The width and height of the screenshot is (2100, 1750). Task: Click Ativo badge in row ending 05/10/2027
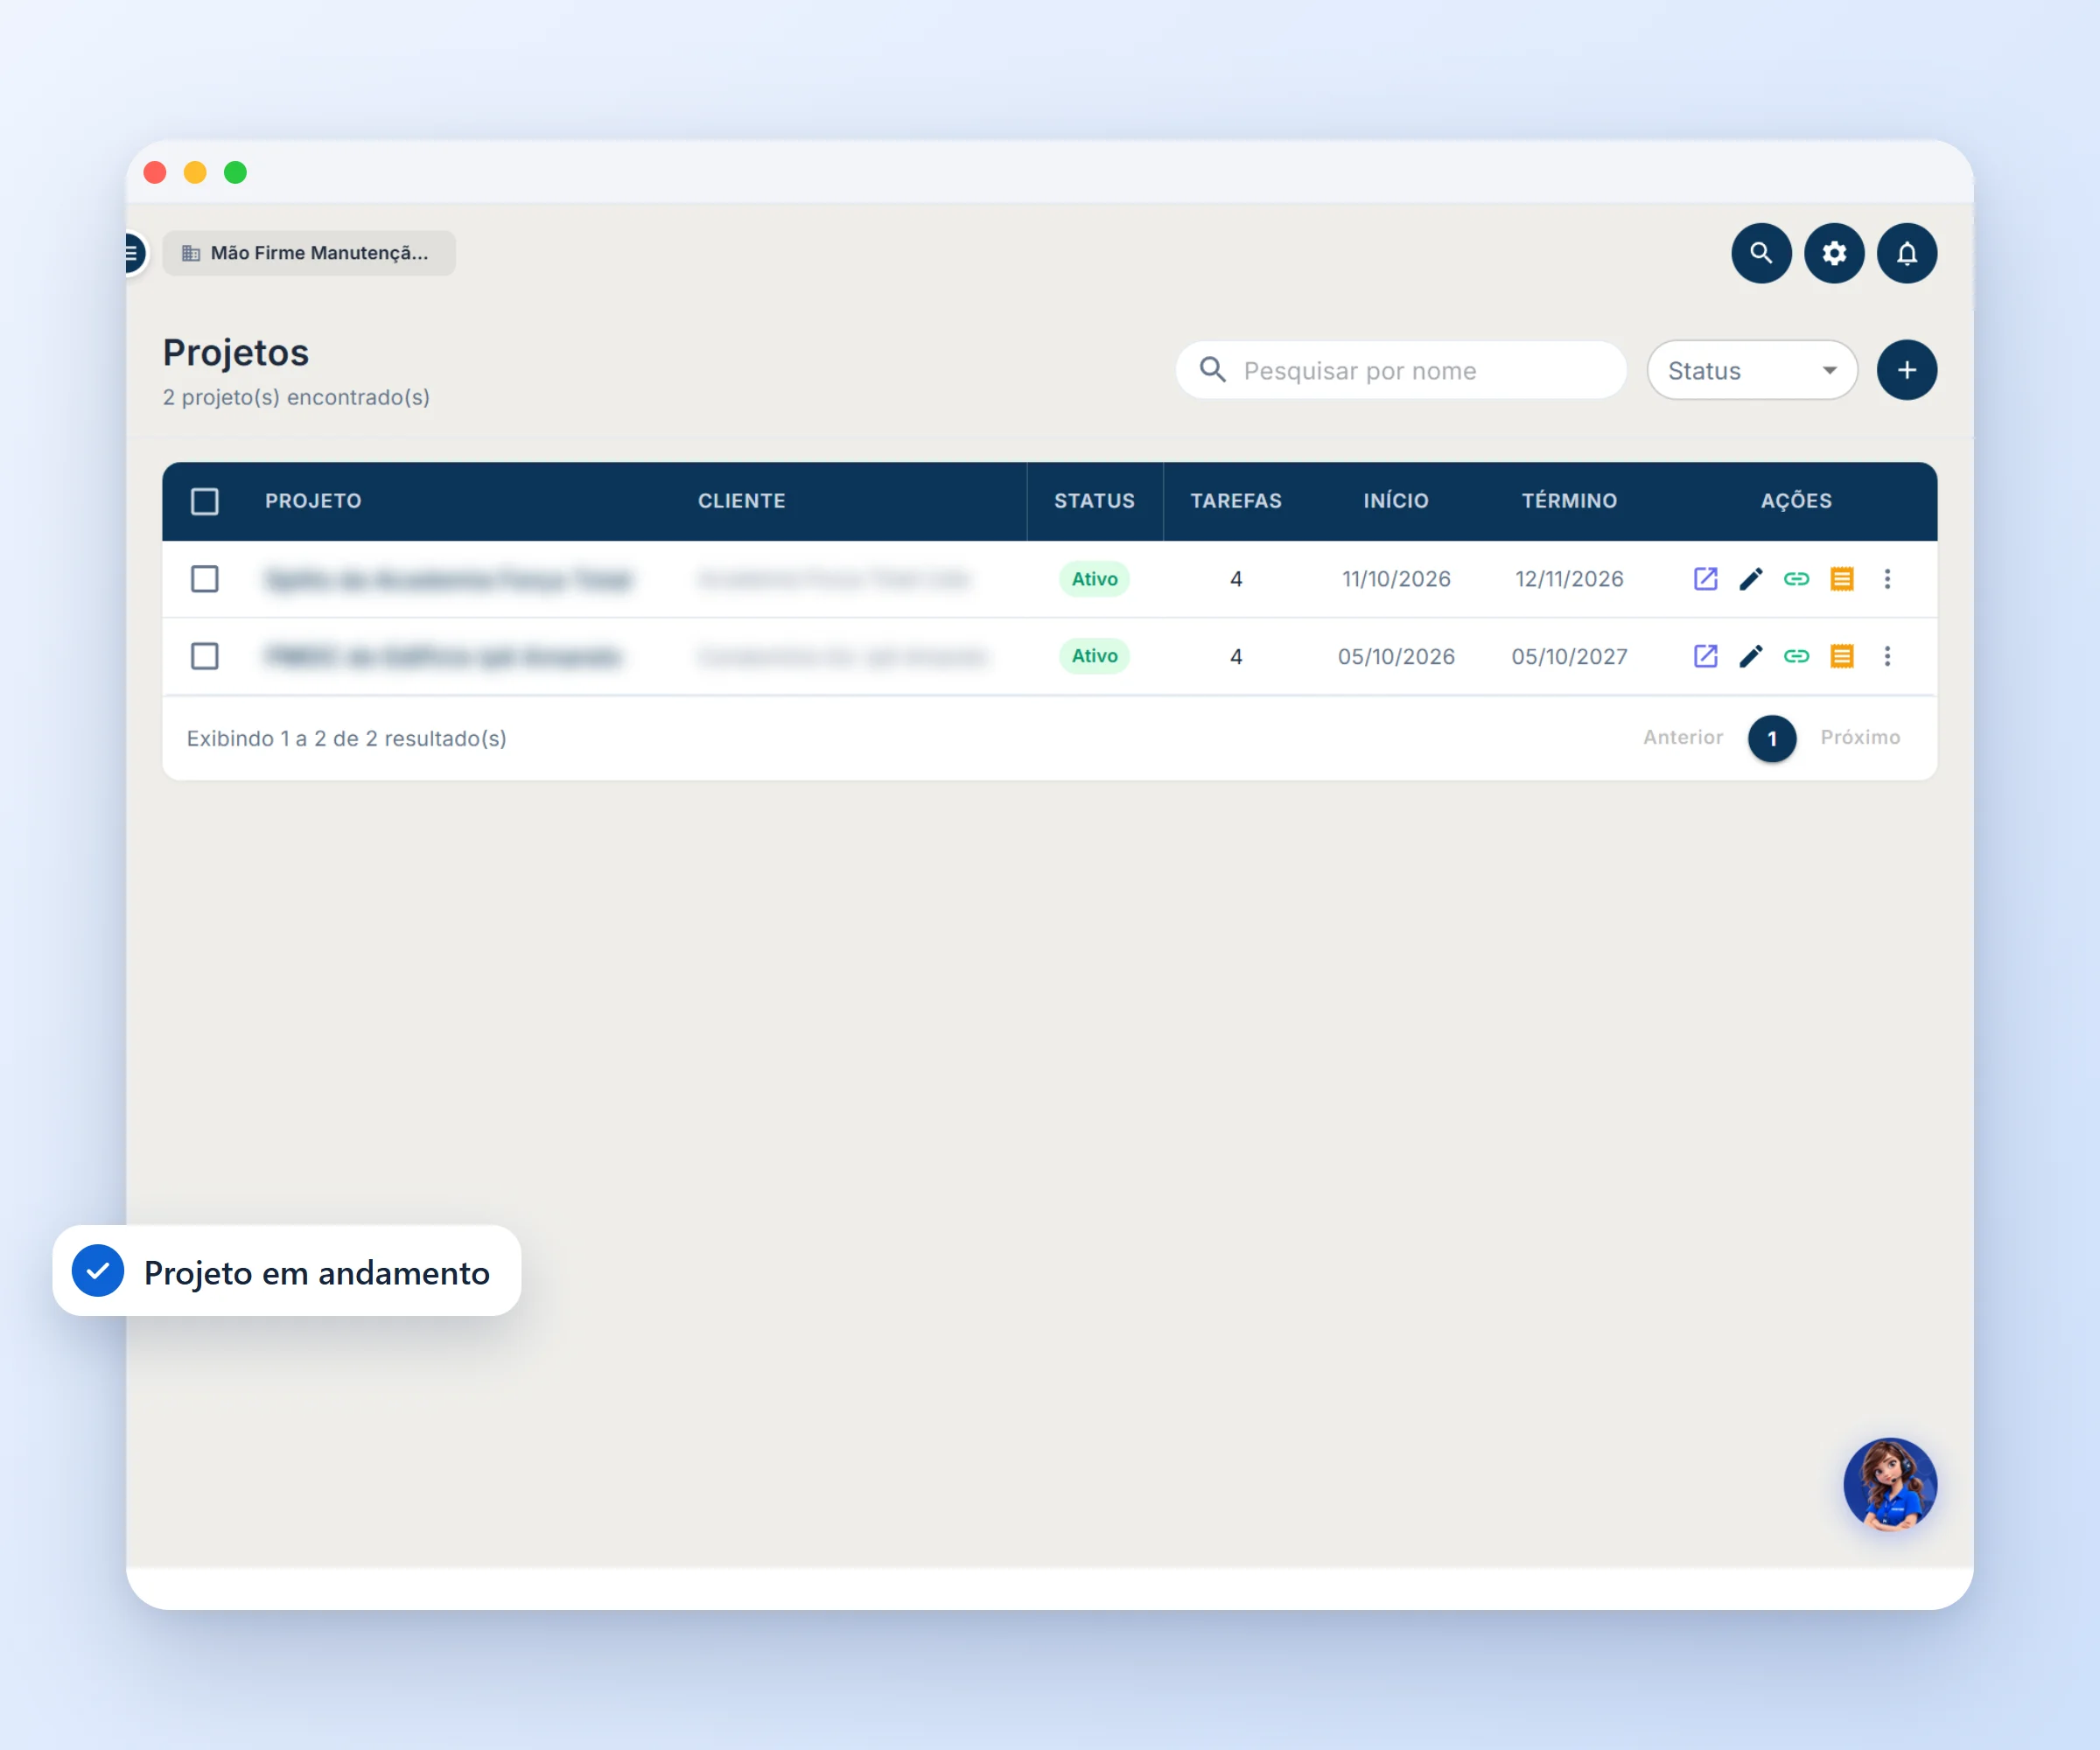click(x=1094, y=656)
